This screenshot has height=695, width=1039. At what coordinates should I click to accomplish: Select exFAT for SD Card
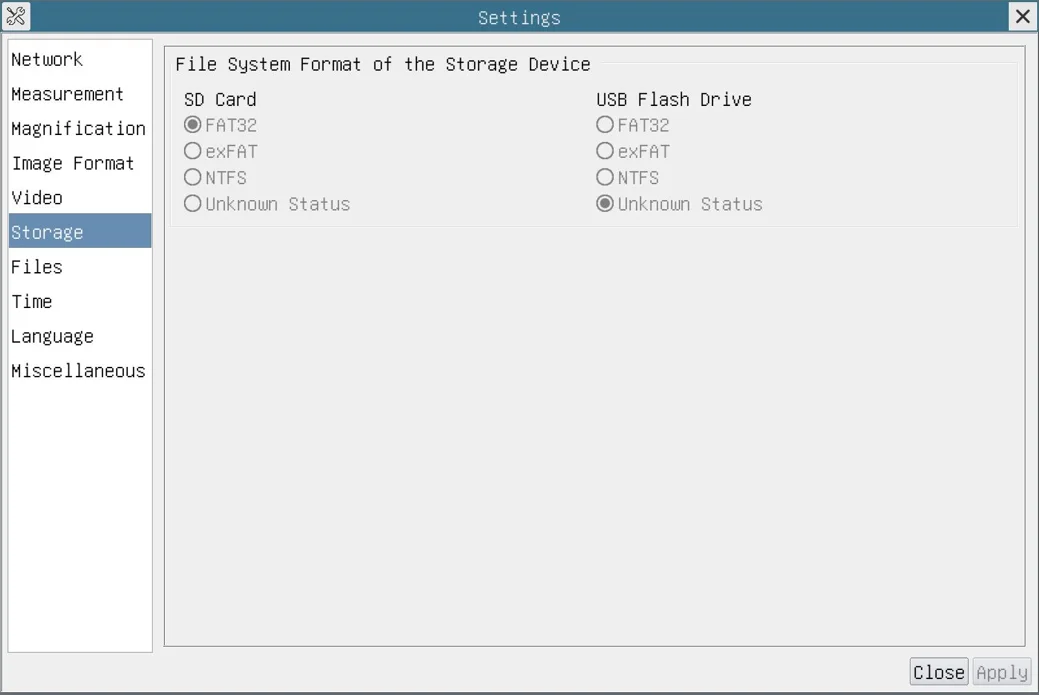(x=193, y=151)
